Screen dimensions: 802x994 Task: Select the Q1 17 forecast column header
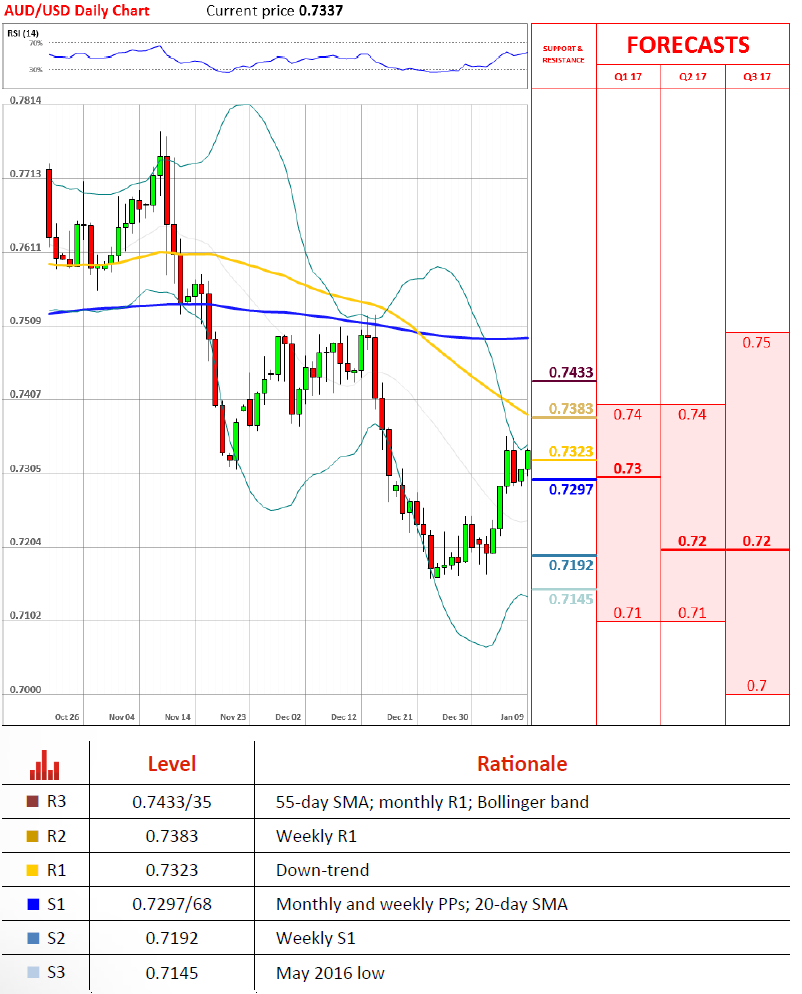click(x=628, y=77)
